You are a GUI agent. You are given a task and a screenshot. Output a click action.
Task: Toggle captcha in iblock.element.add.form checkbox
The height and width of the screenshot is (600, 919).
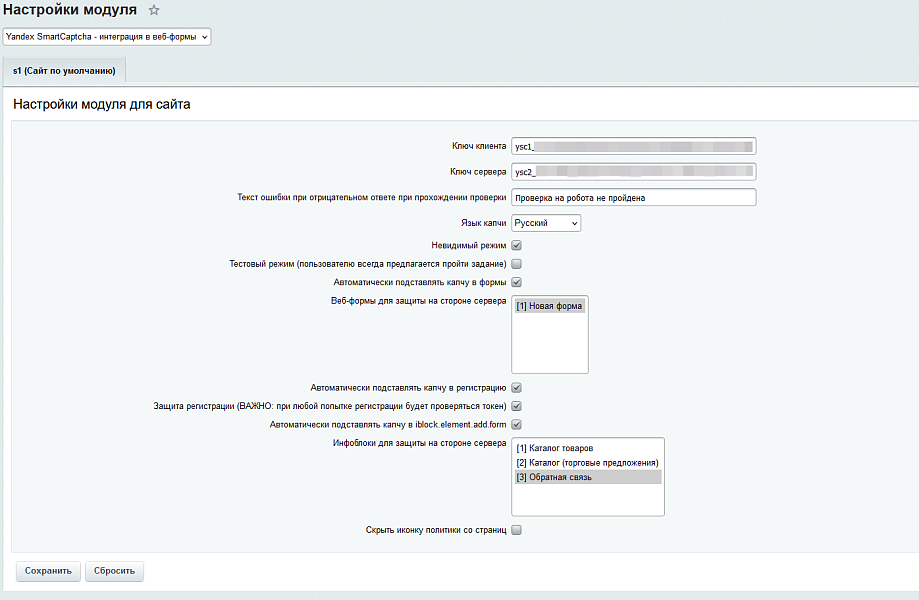point(517,425)
